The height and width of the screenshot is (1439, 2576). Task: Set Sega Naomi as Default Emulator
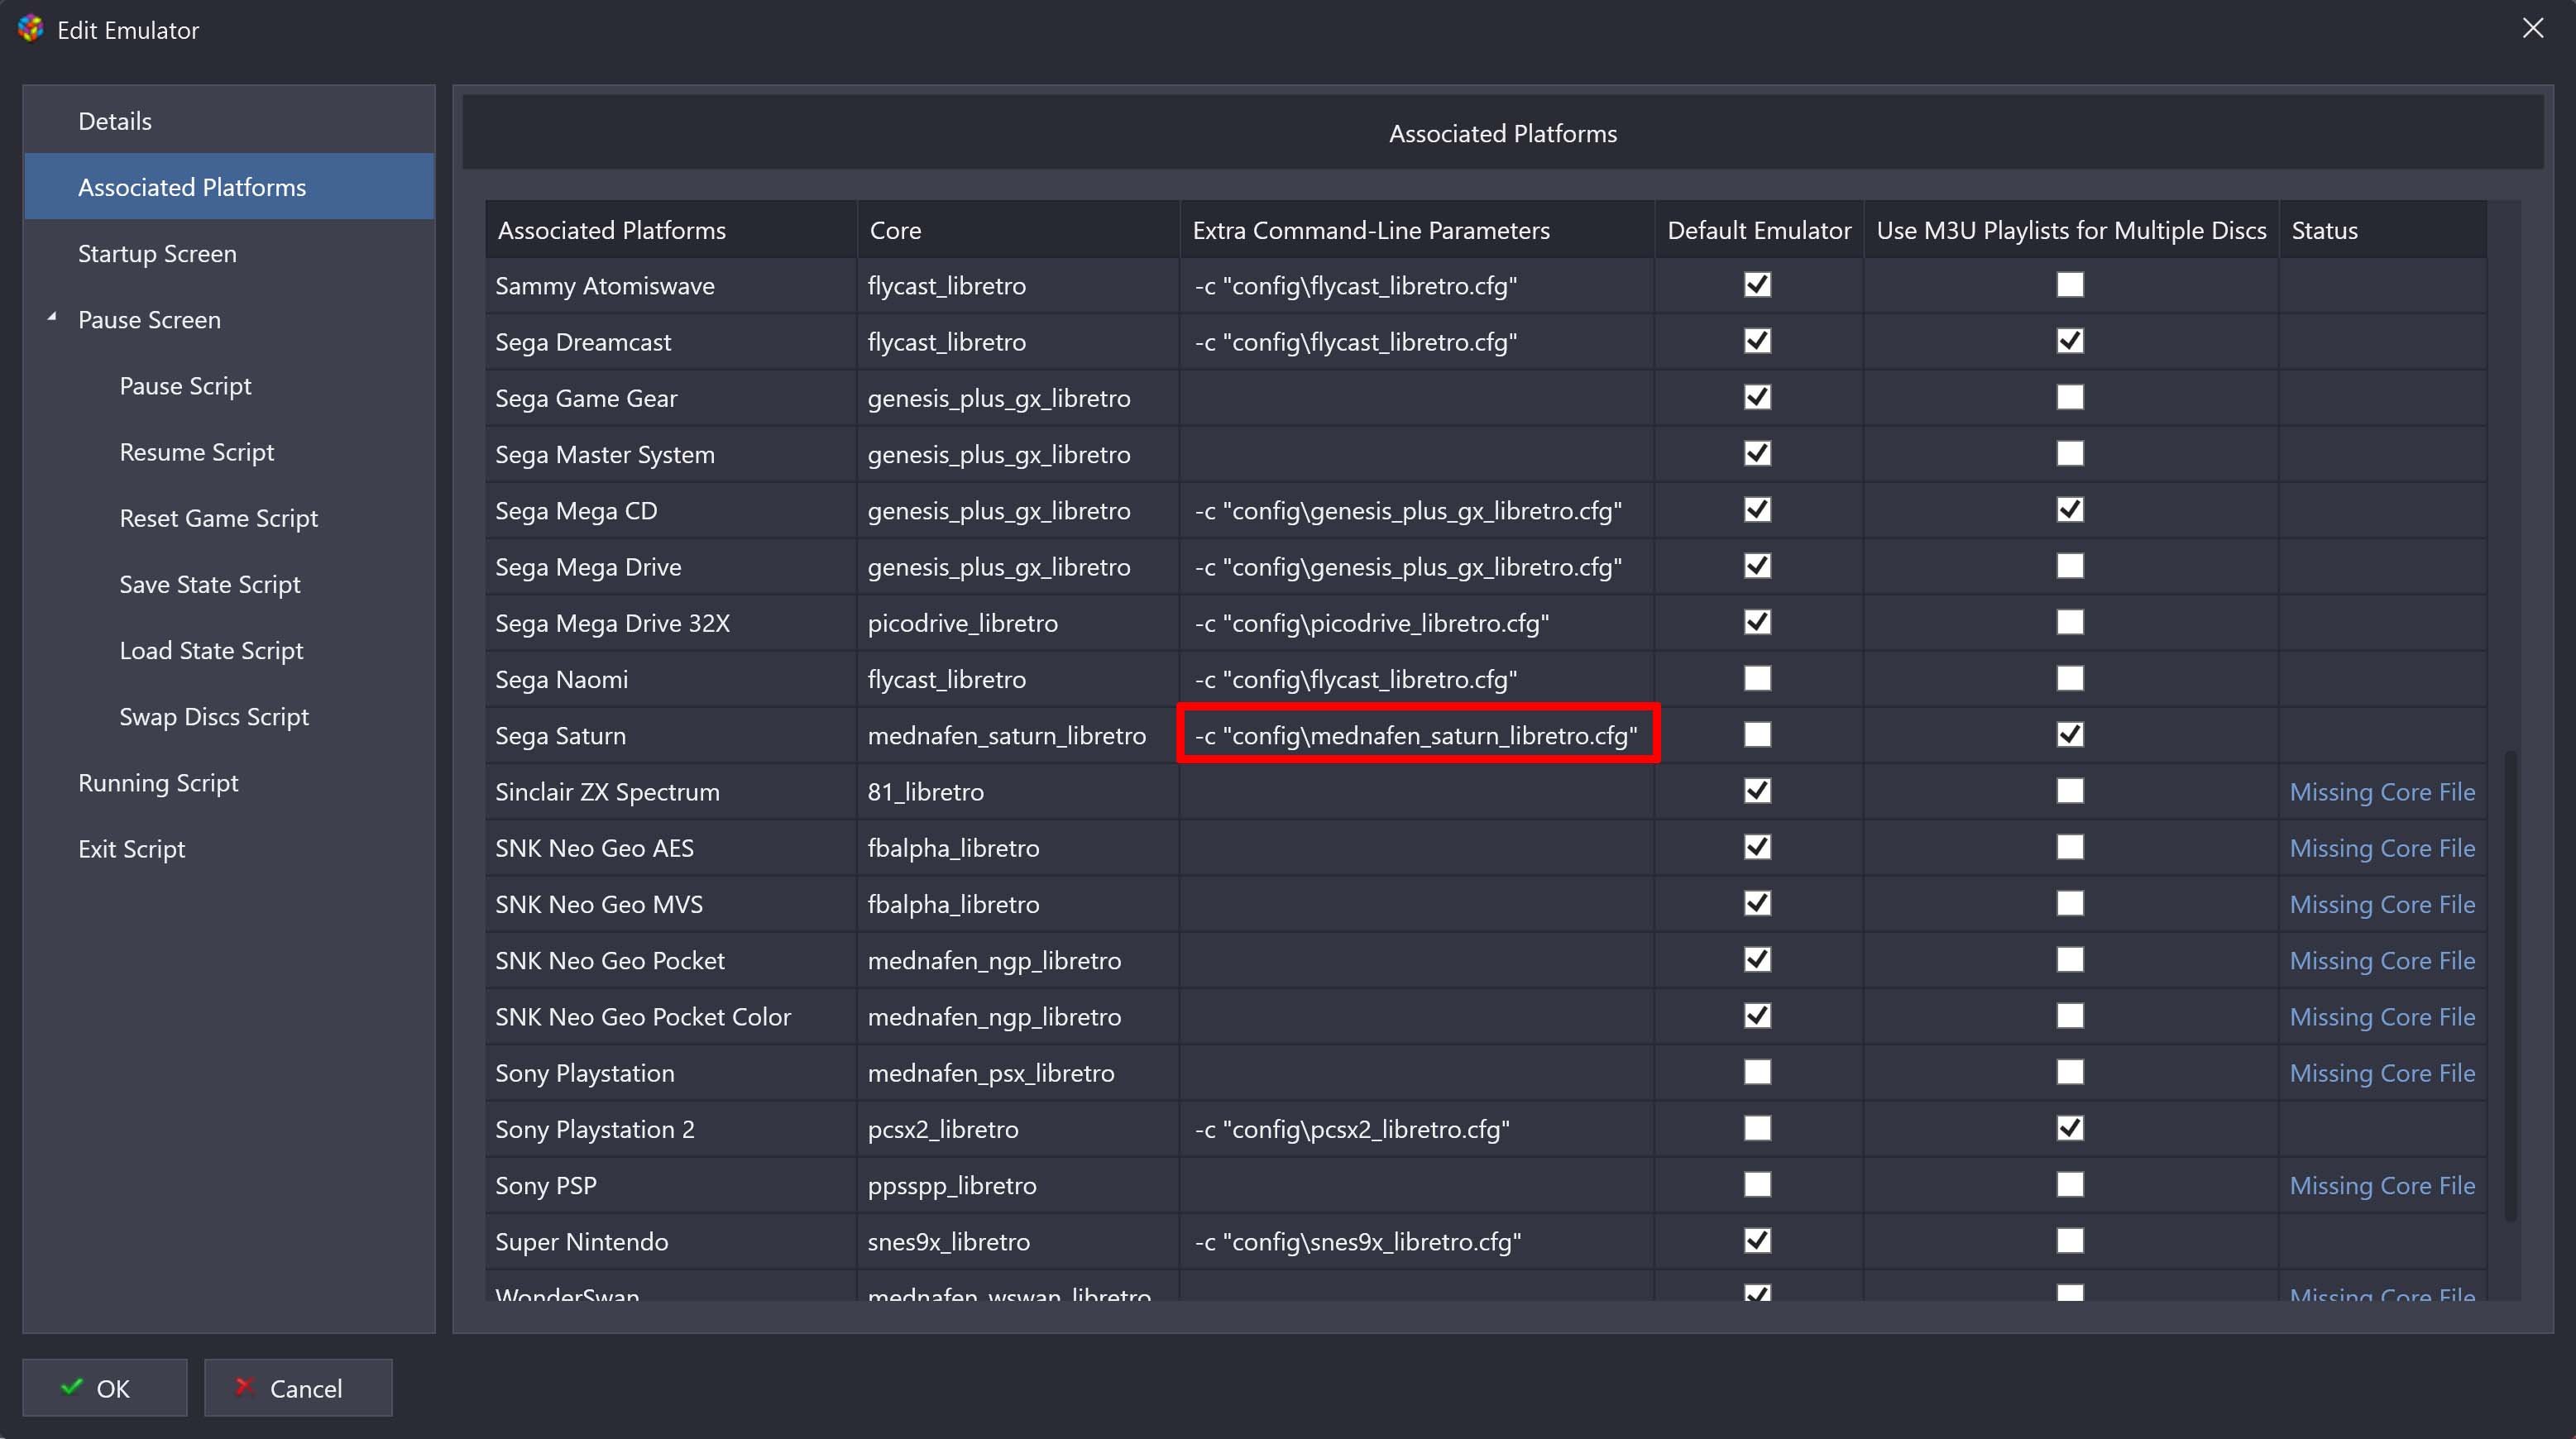1757,678
